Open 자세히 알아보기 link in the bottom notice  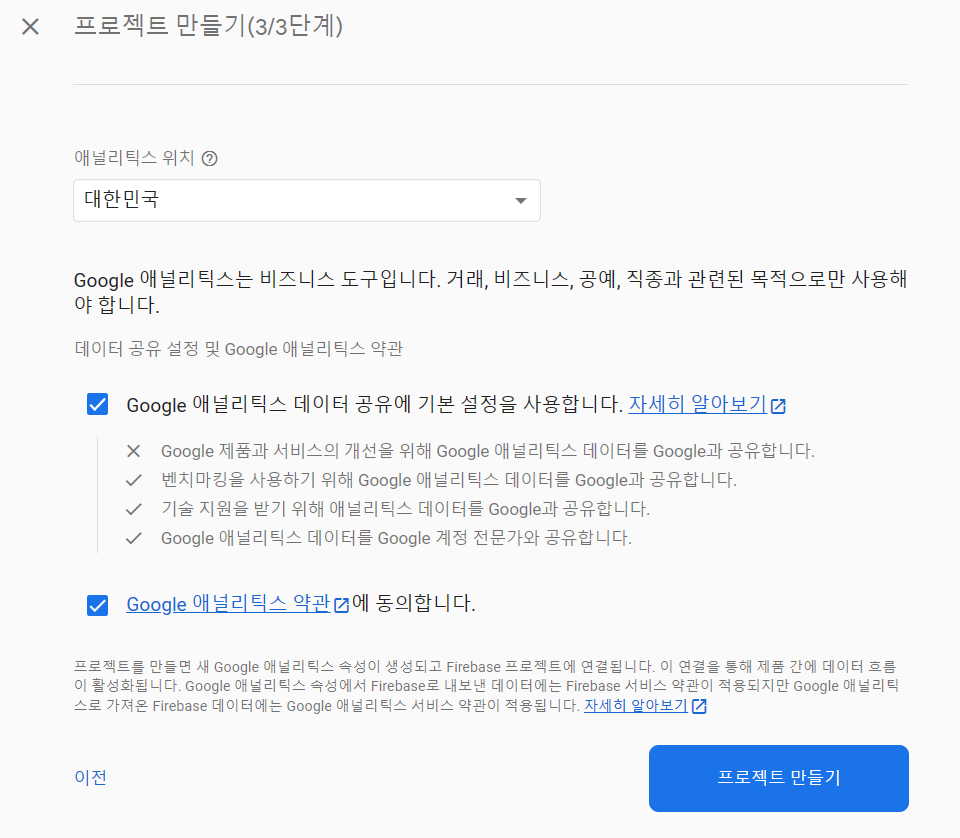click(636, 705)
